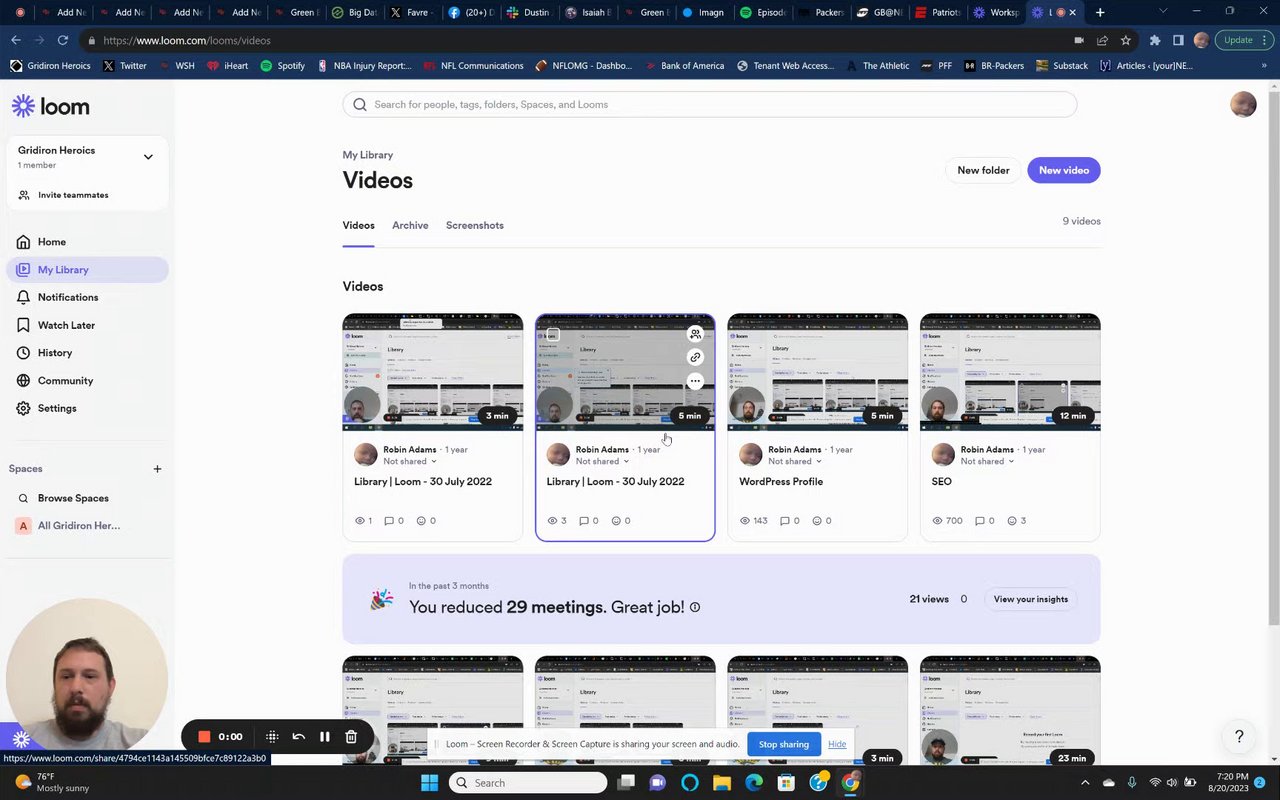Open the WordPress Profile video thumbnail

[818, 372]
